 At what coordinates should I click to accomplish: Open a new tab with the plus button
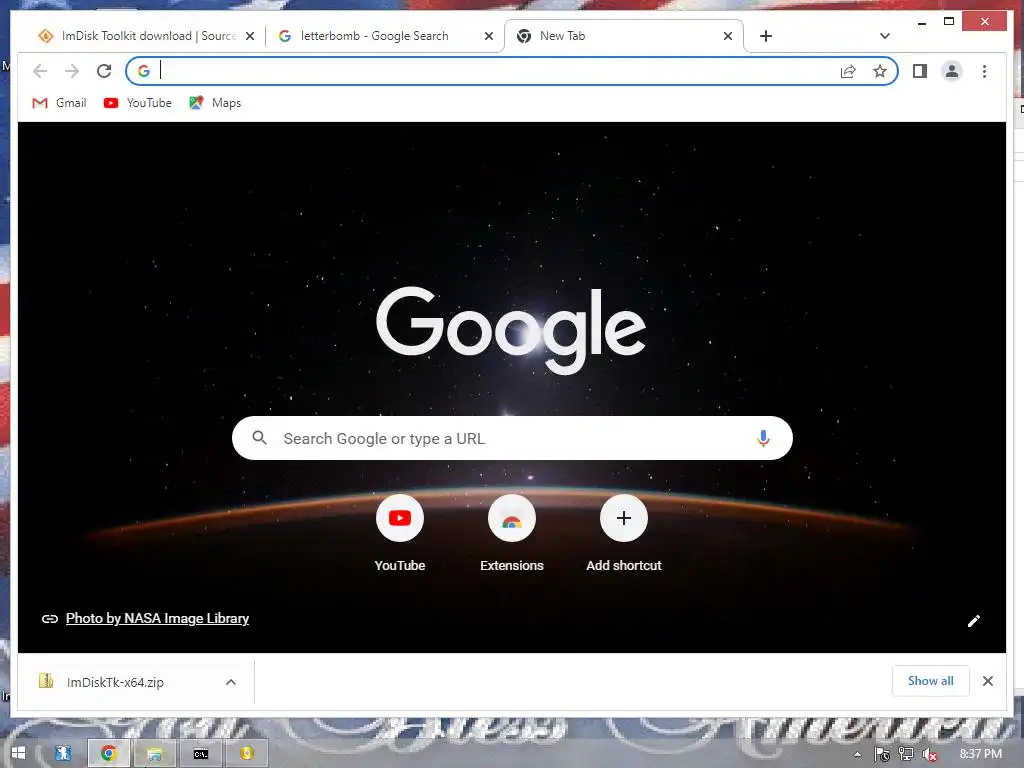click(766, 36)
